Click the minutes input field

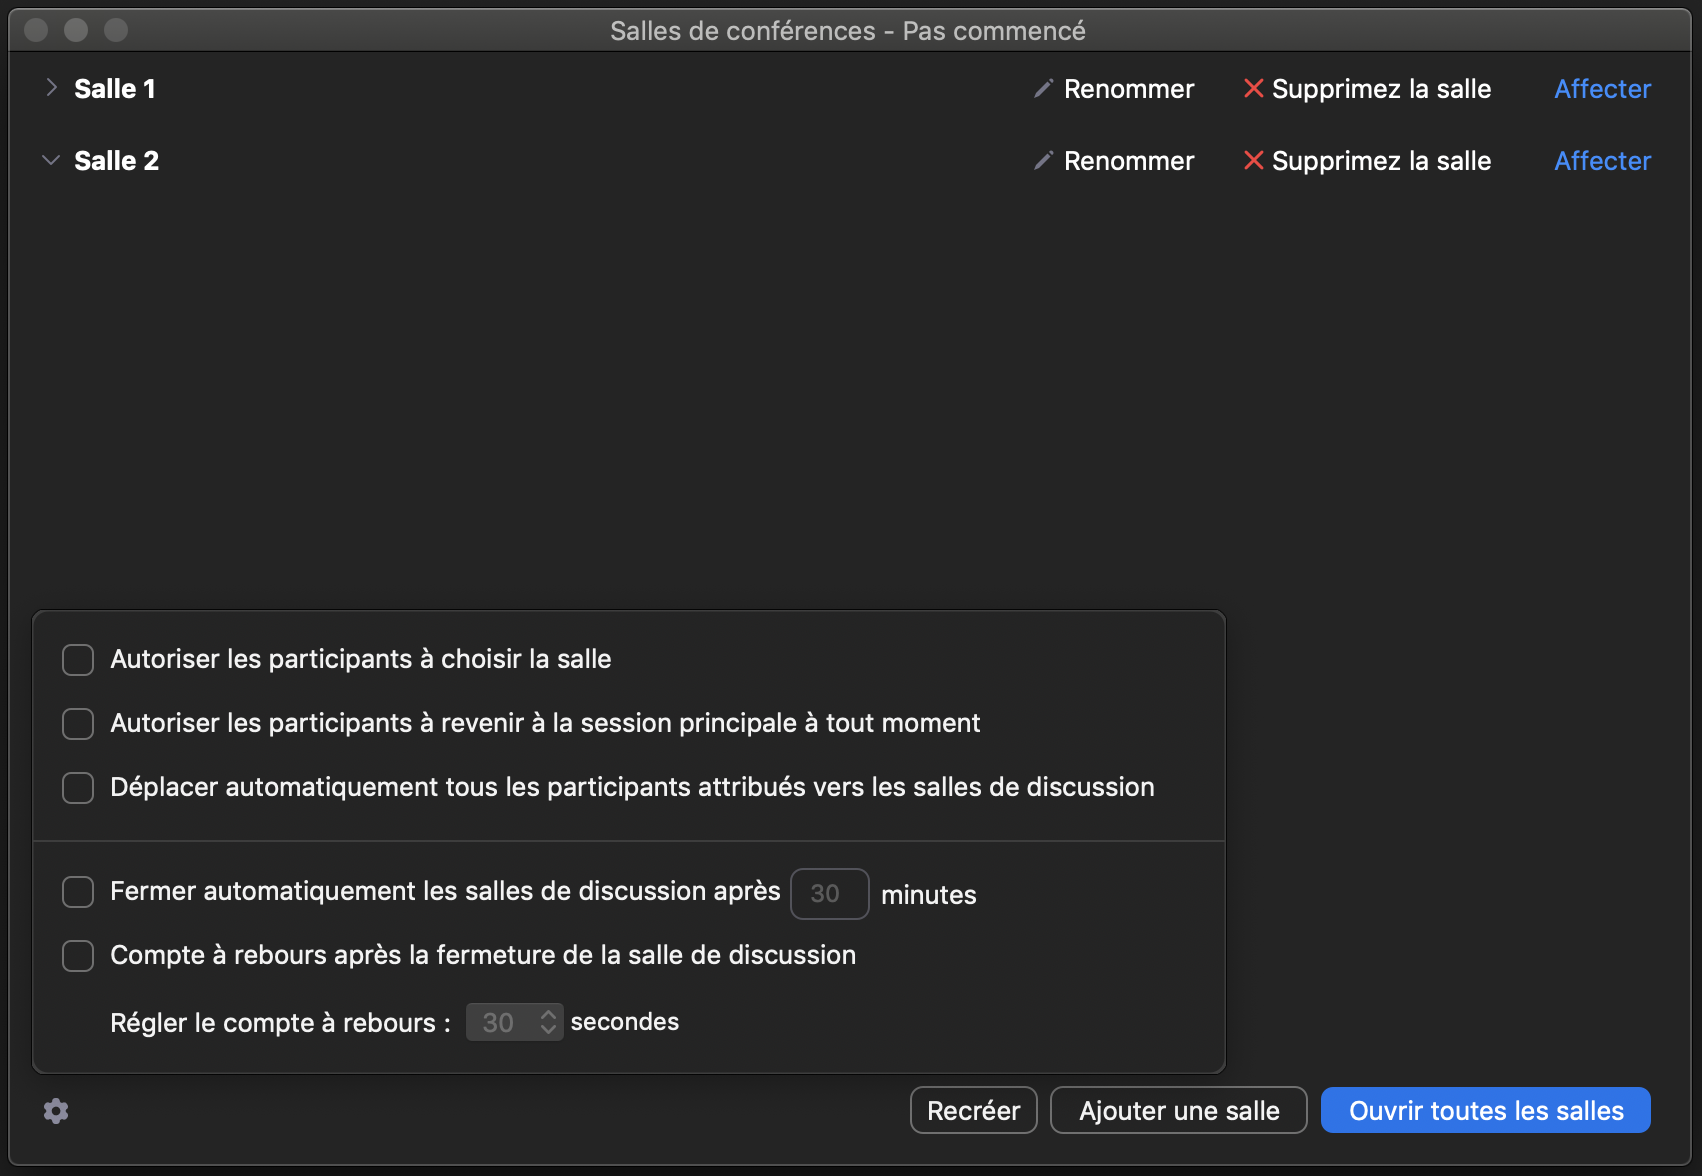[x=828, y=894]
